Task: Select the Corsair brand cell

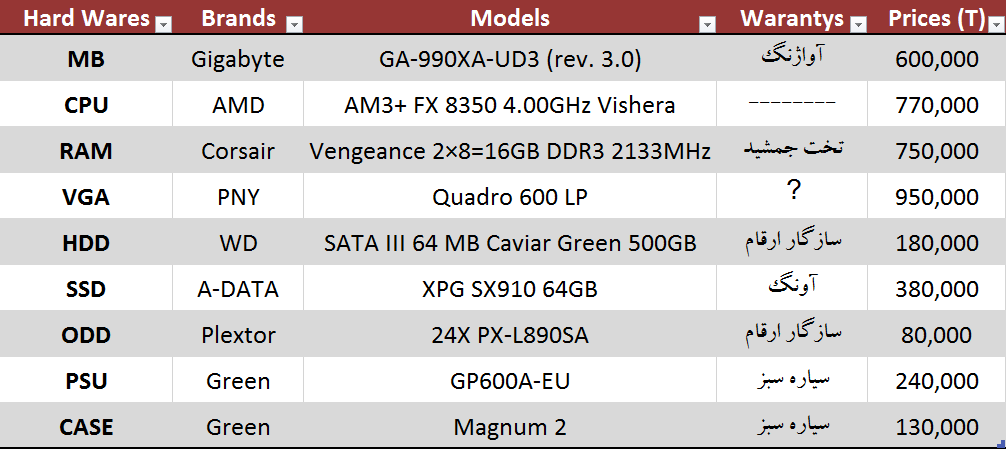Action: 237,151
